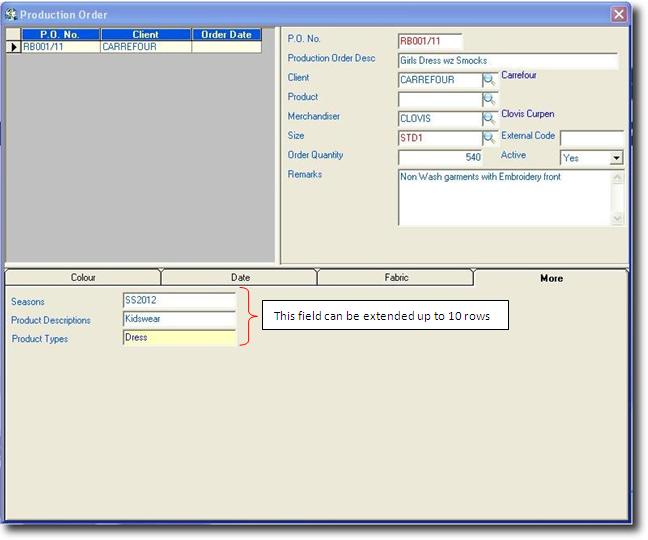This screenshot has width=648, height=540.
Task: Expand the Active dropdown list
Action: click(616, 158)
